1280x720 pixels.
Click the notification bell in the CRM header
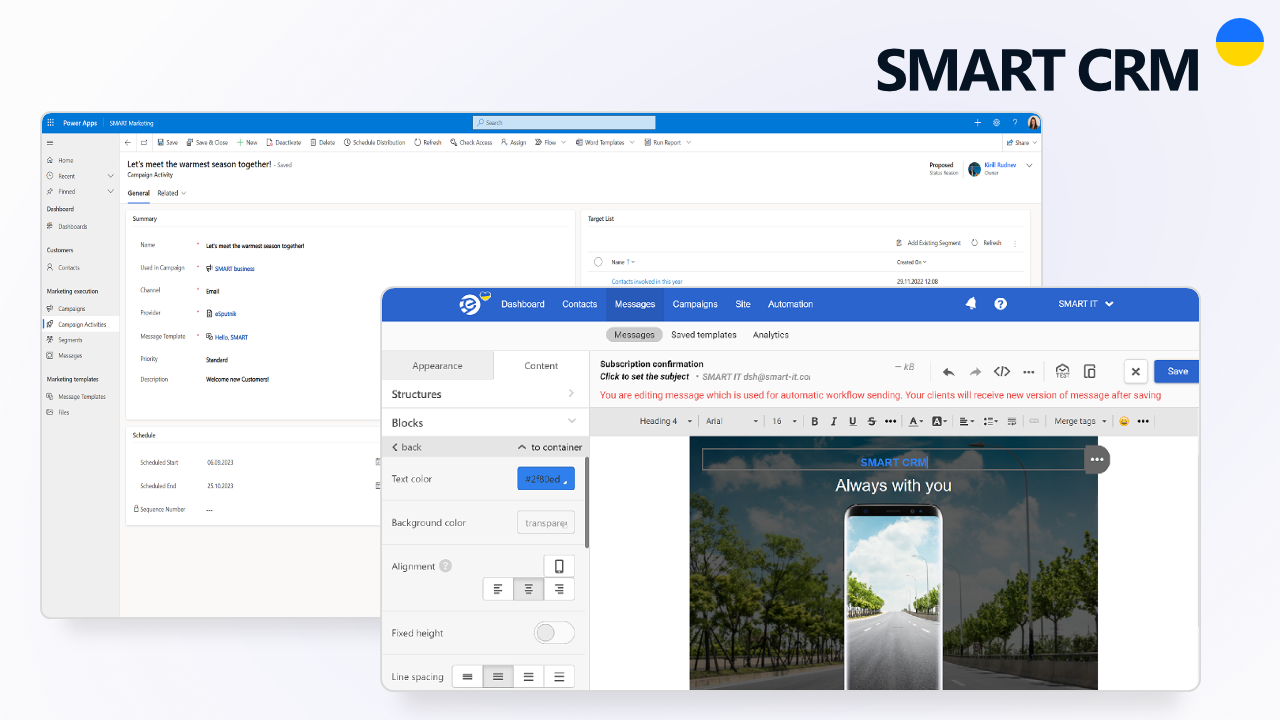click(x=970, y=304)
